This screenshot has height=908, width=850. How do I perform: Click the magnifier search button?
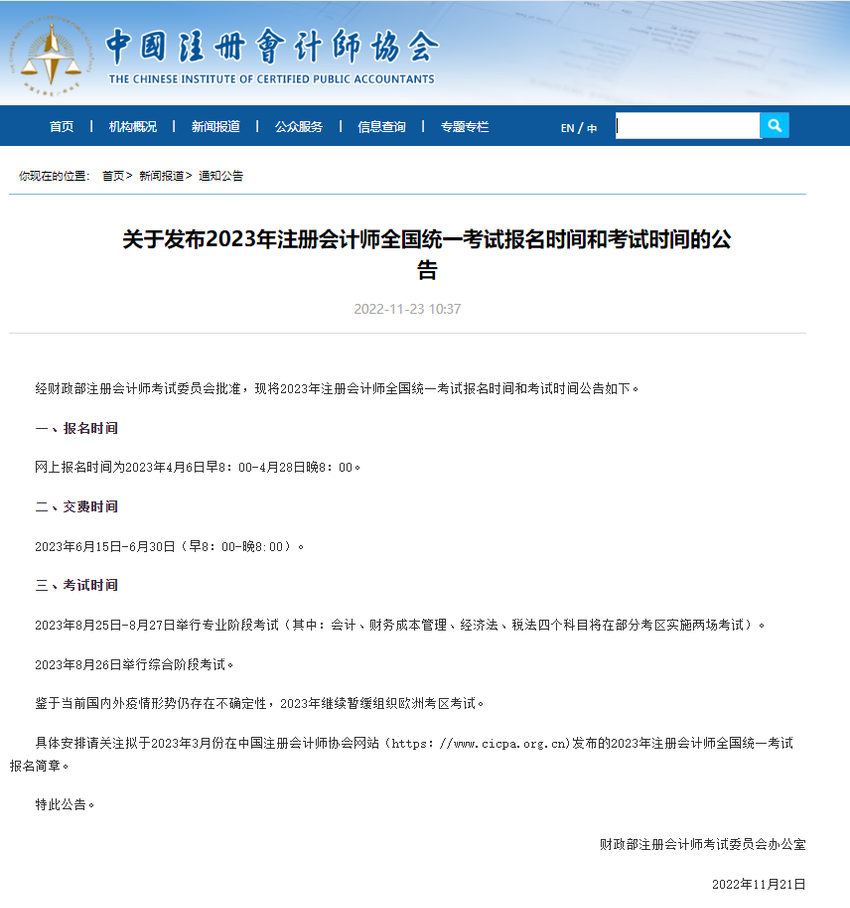[x=774, y=126]
